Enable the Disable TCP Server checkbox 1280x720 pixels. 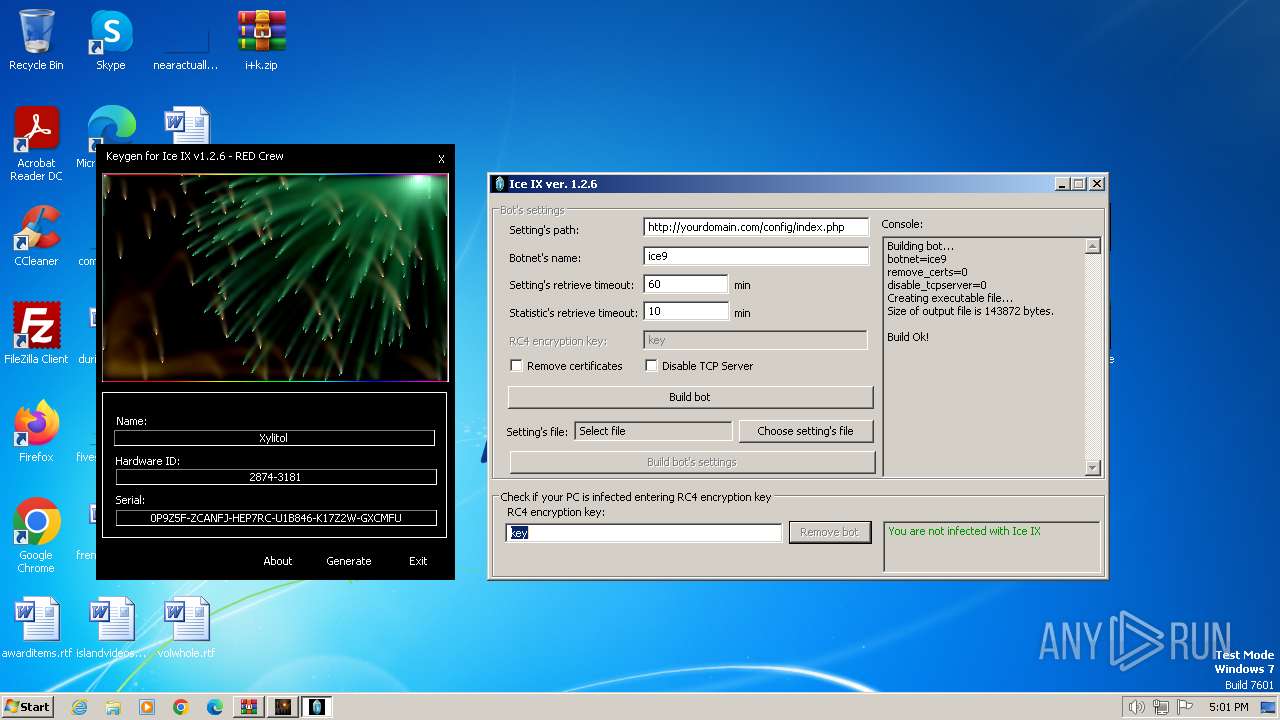point(651,366)
